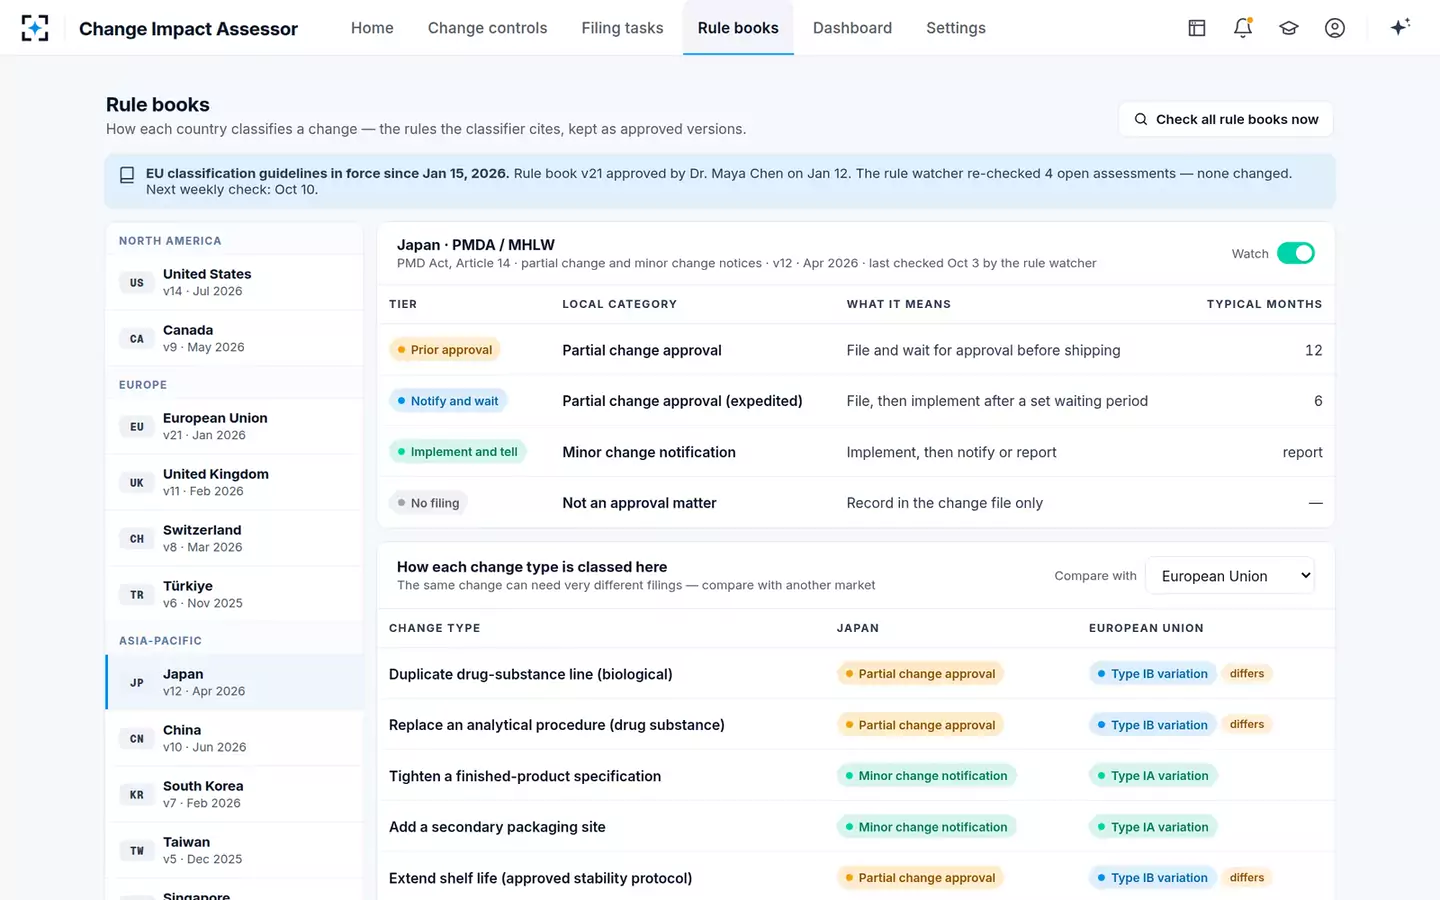This screenshot has height=900, width=1440.
Task: Turn off the Watch toggle for Japan
Action: pyautogui.click(x=1296, y=253)
